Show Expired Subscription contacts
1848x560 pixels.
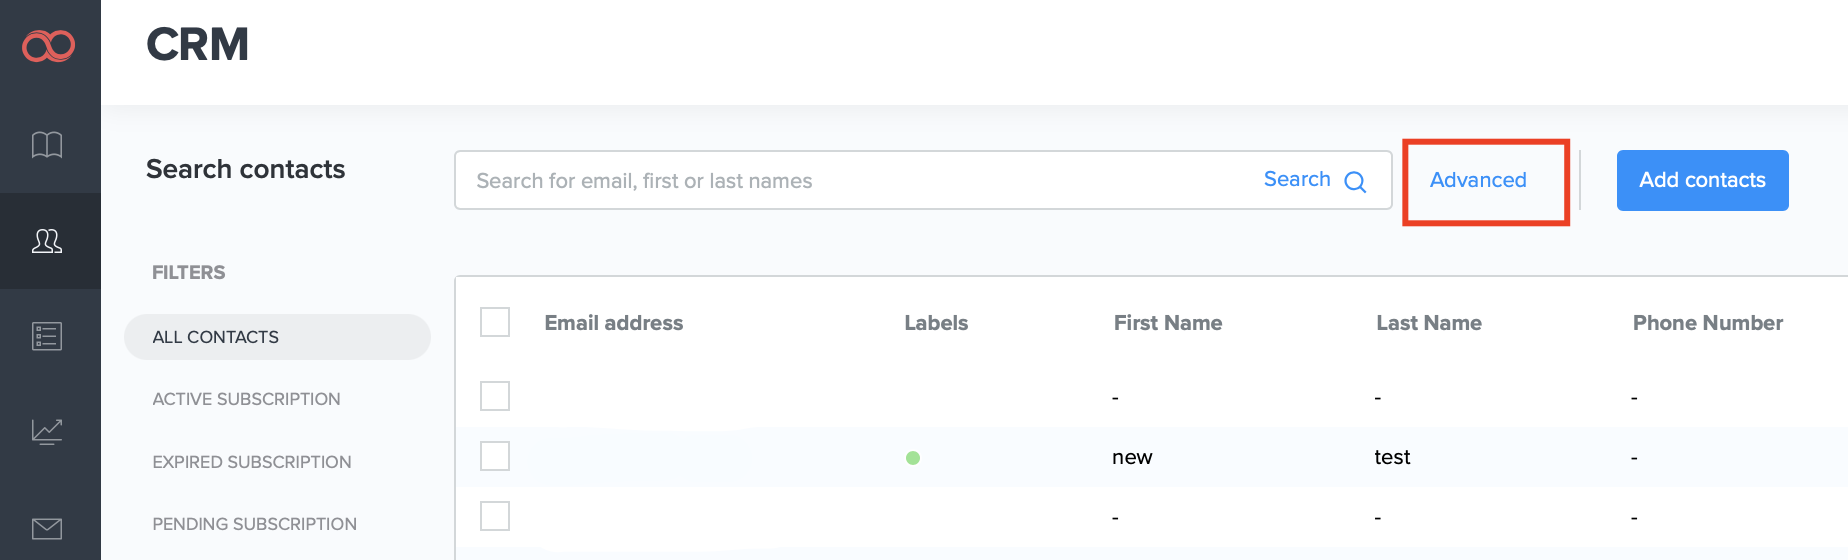[252, 462]
